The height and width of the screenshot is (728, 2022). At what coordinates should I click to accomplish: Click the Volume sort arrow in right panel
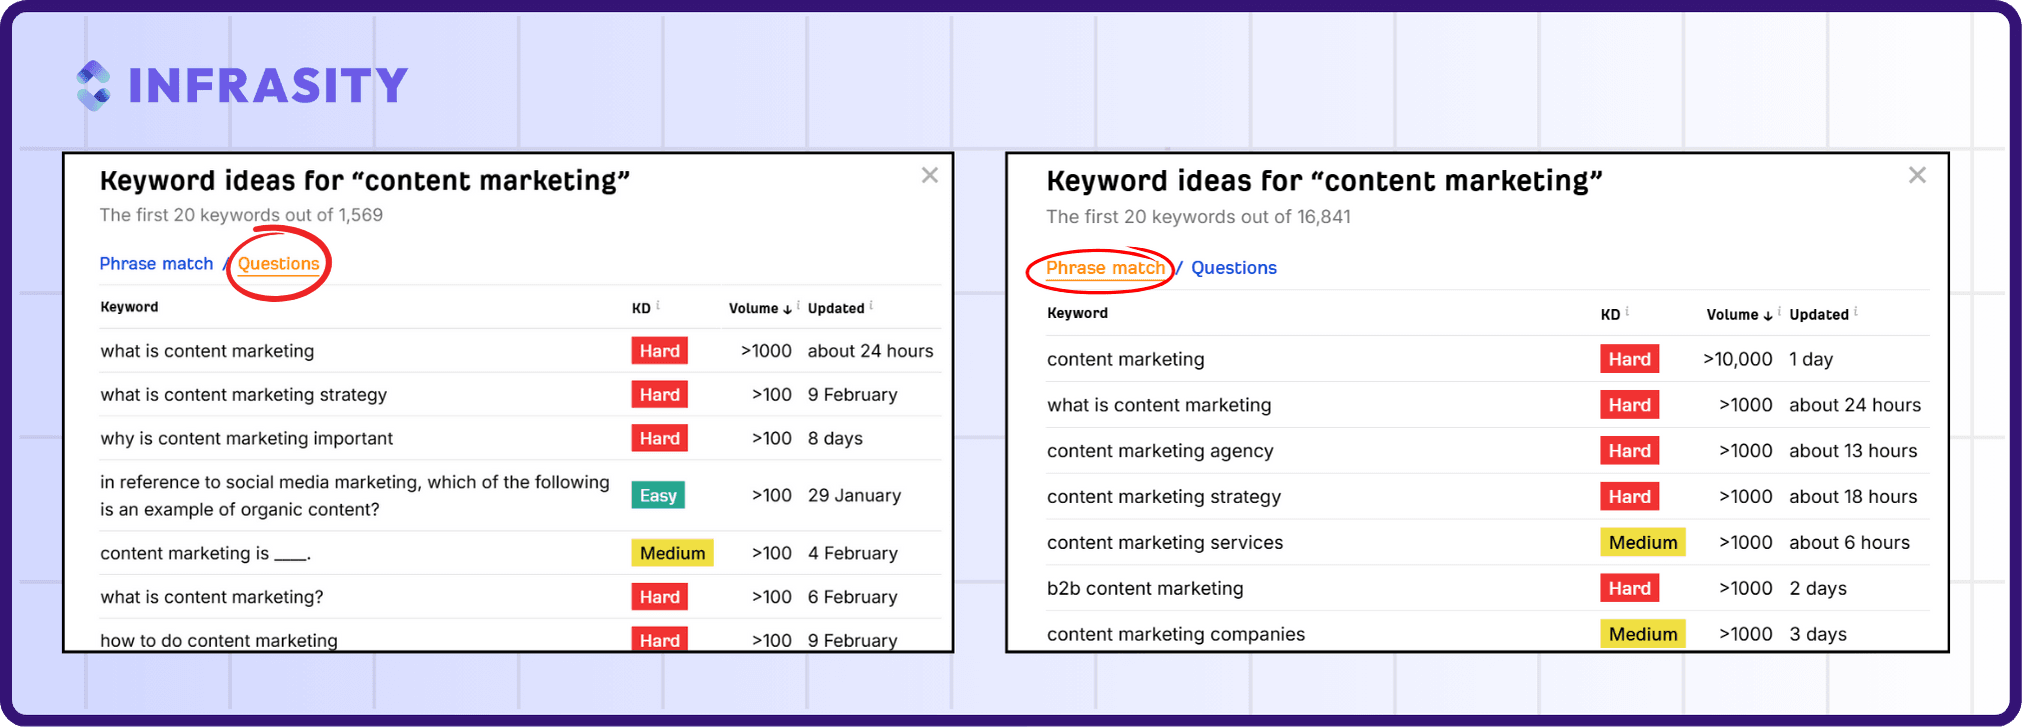1768,316
